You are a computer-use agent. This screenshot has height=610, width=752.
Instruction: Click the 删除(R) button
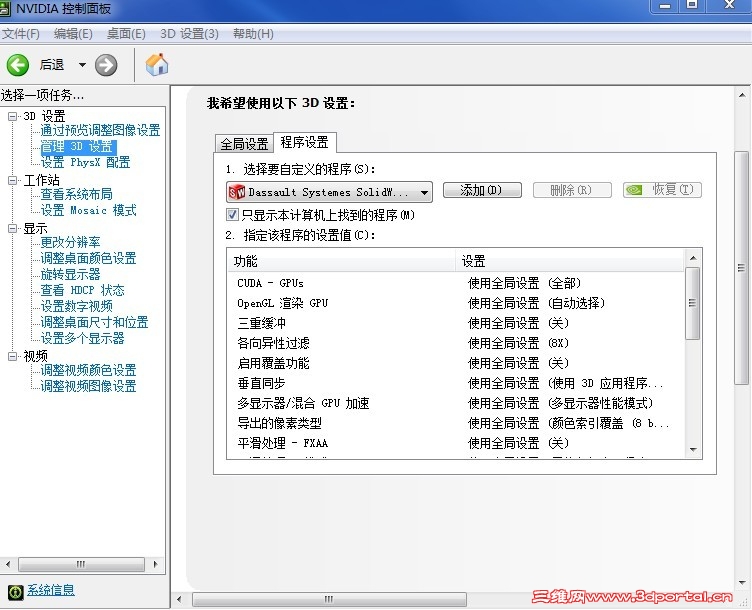572,190
